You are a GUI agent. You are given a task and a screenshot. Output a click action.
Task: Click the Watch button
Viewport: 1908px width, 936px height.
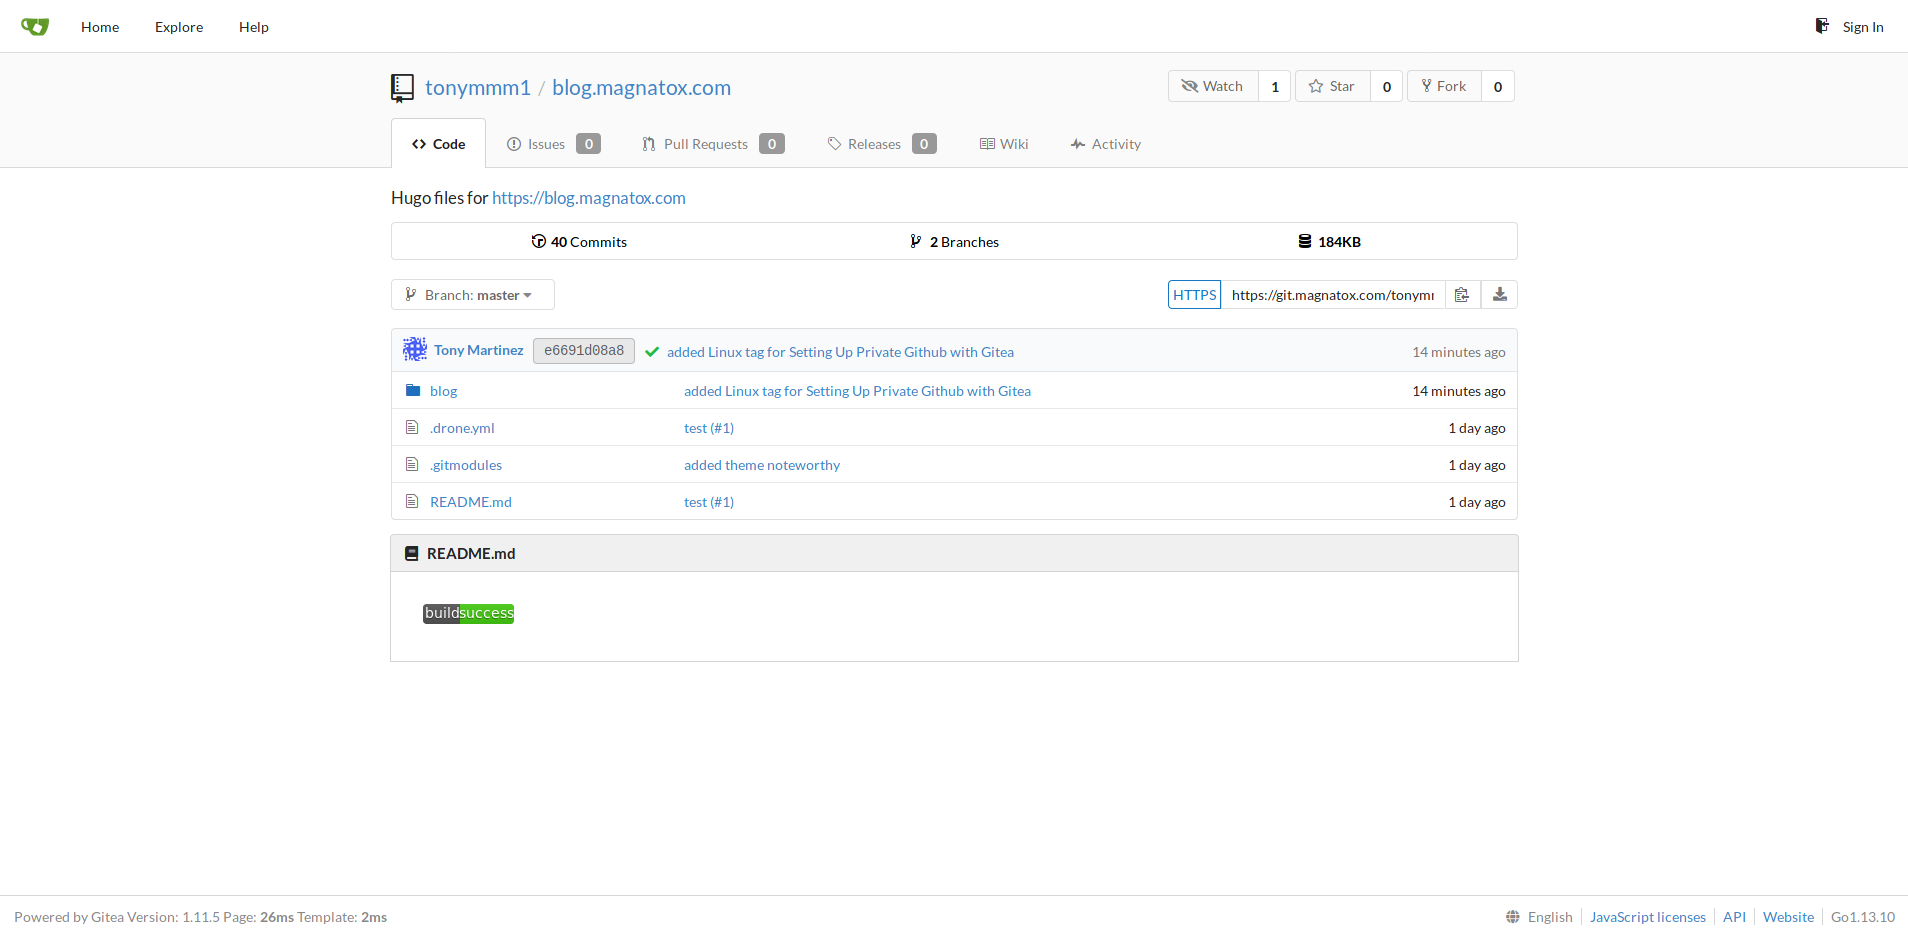1213,86
